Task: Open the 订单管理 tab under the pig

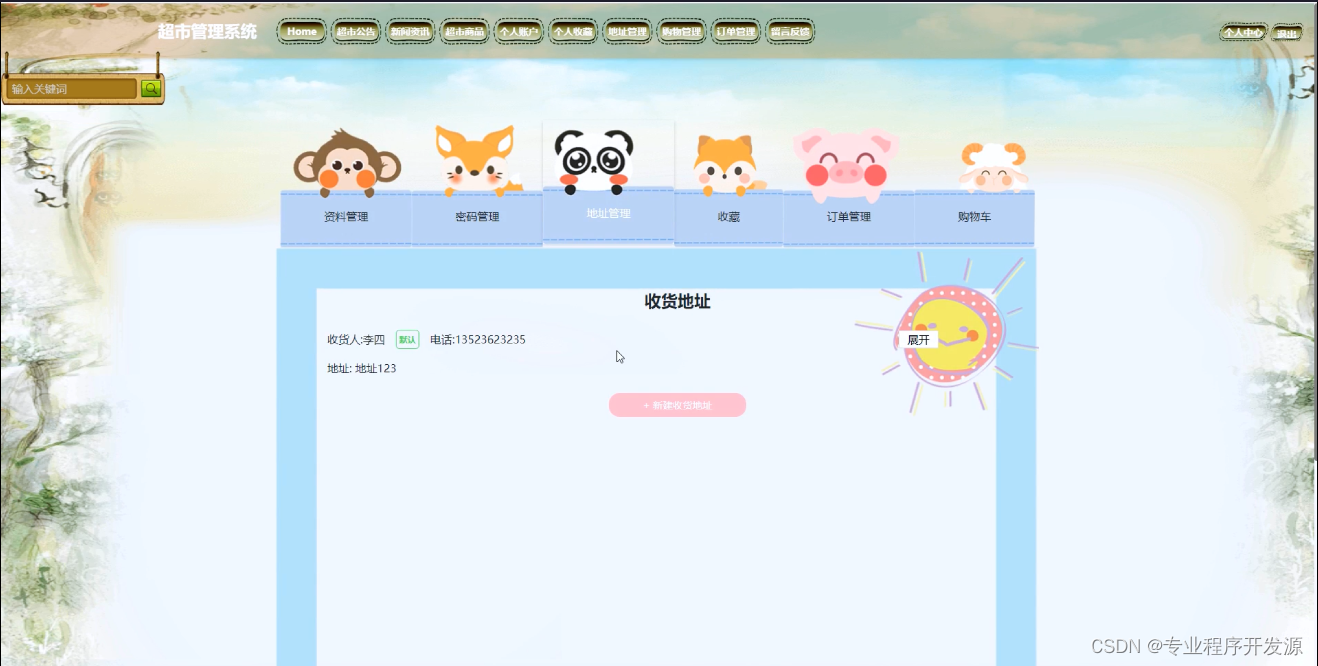Action: (848, 217)
